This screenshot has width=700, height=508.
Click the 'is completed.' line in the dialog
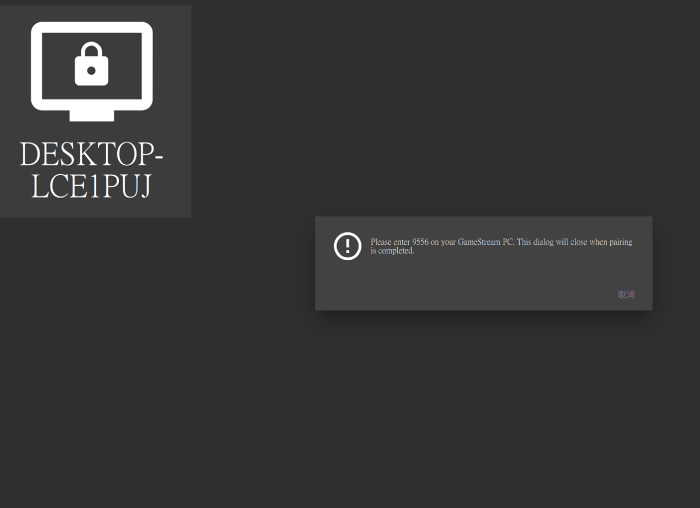[x=392, y=251]
